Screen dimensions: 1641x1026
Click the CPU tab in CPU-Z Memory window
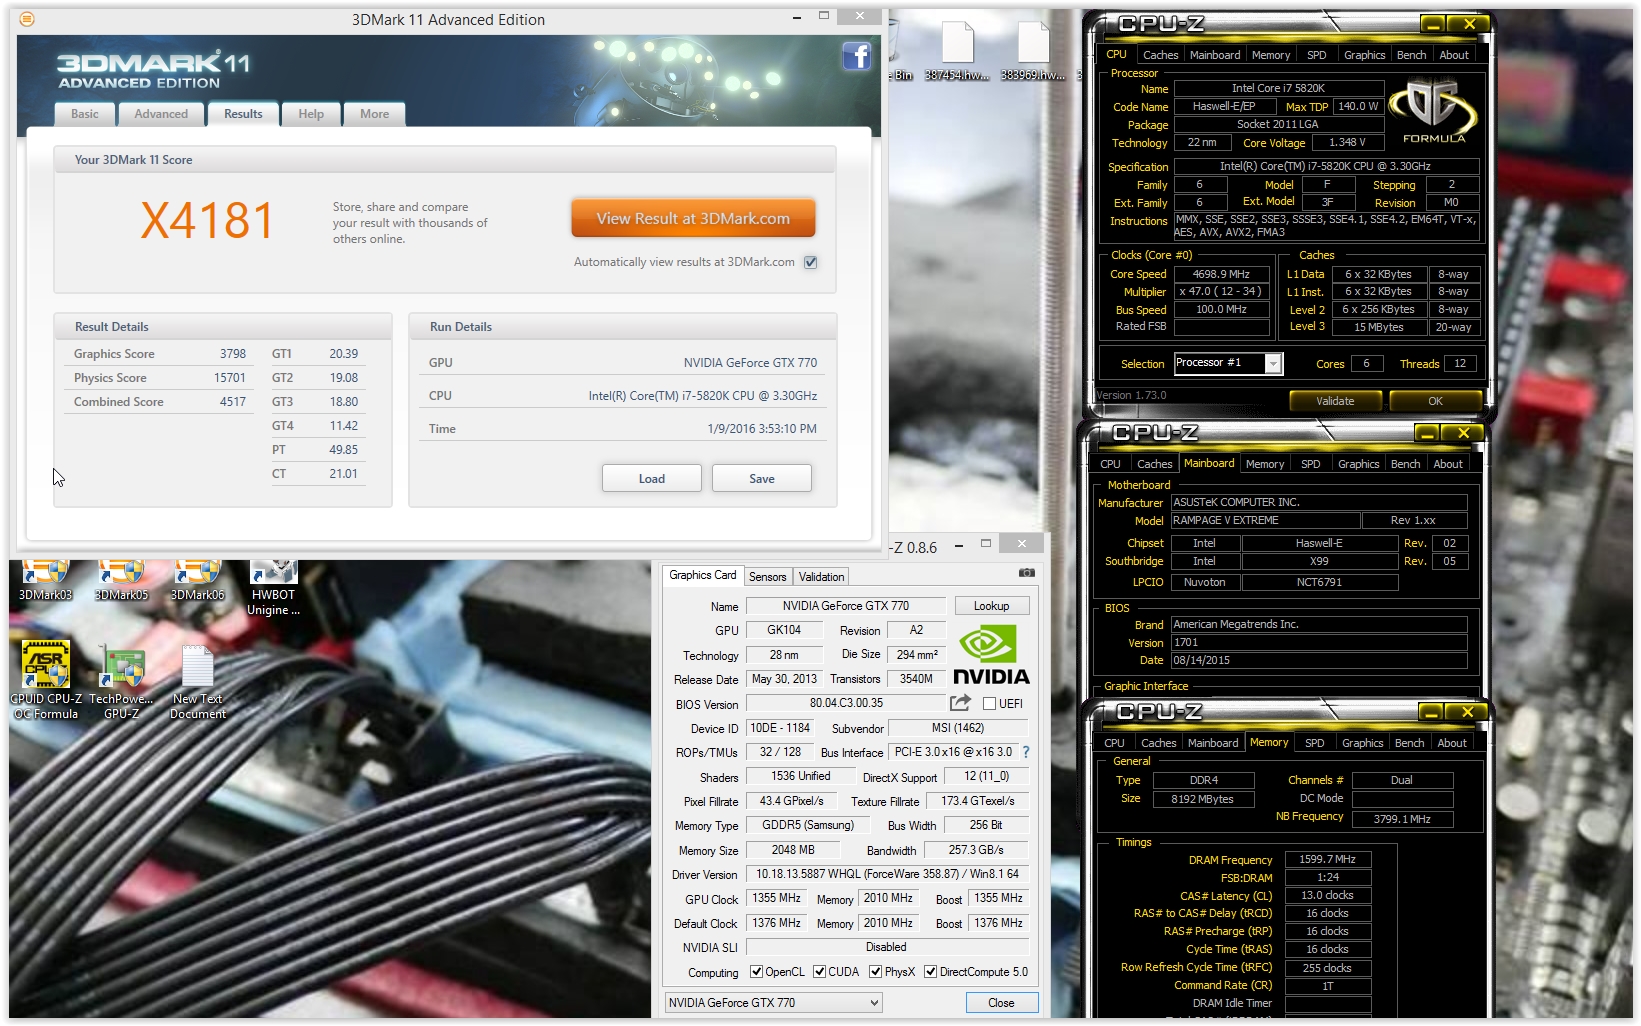pos(1114,743)
